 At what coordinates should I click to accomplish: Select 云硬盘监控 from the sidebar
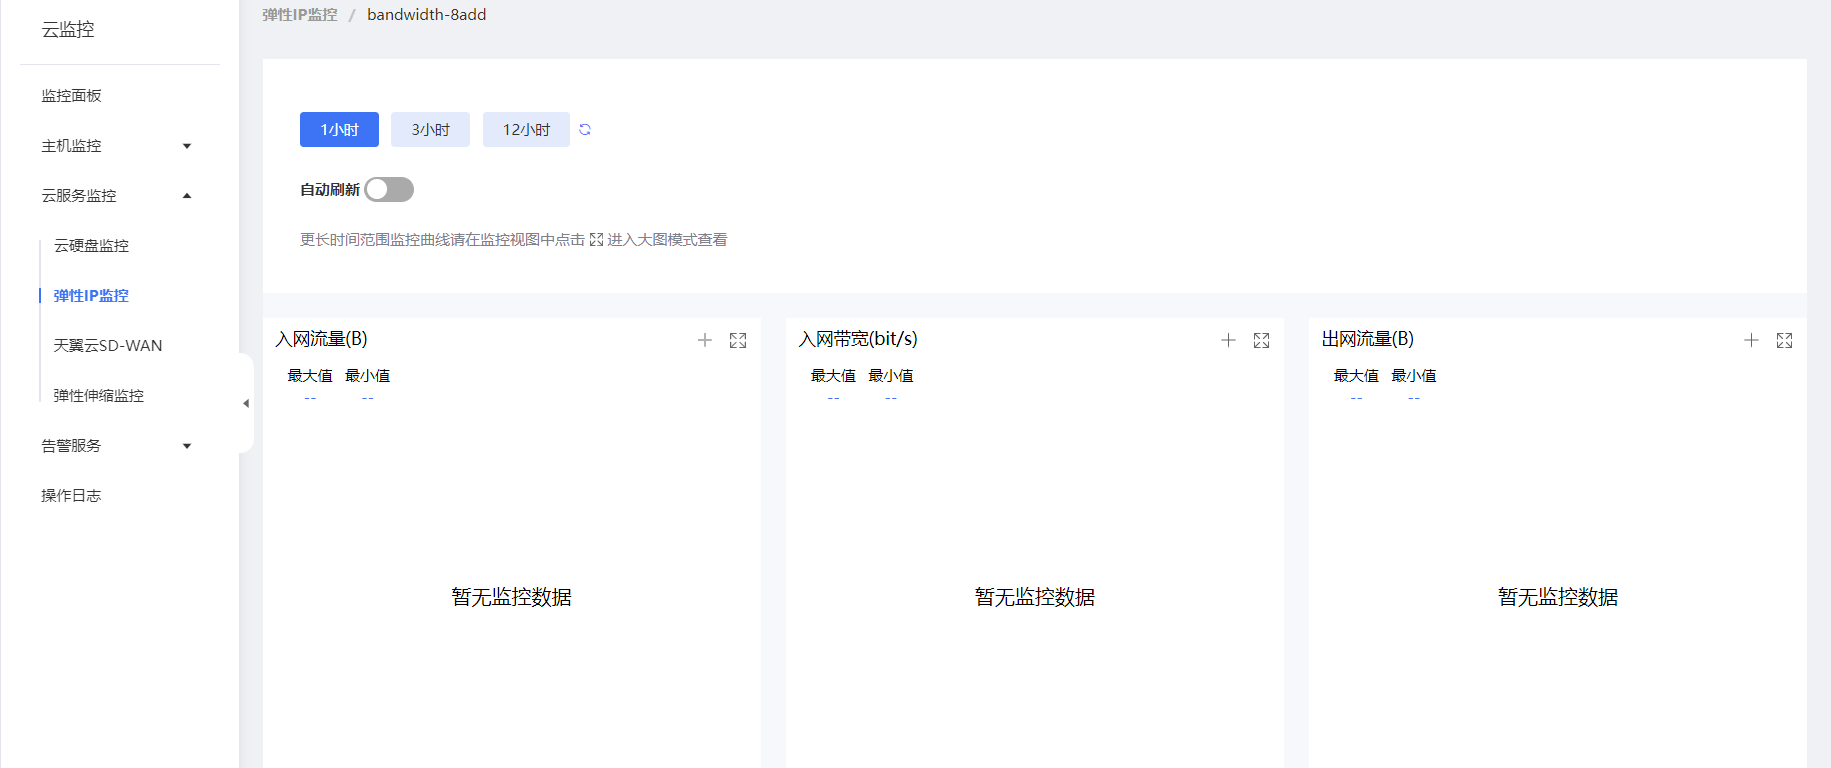pos(91,246)
